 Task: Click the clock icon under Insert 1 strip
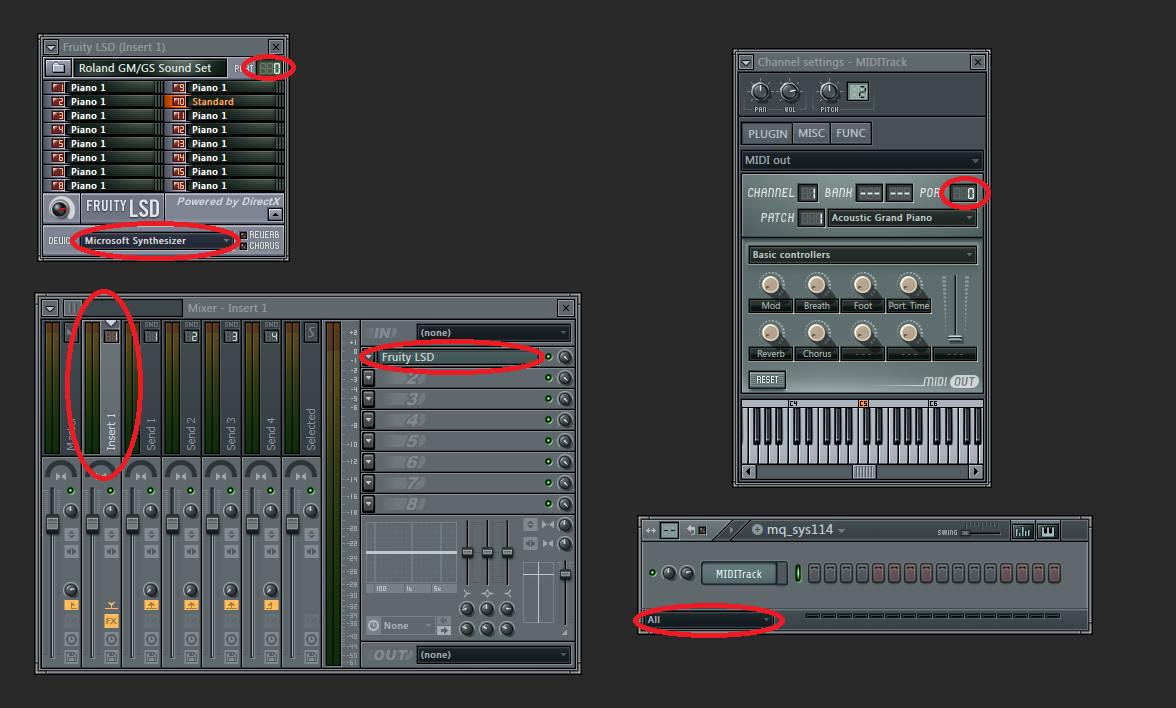pos(111,639)
